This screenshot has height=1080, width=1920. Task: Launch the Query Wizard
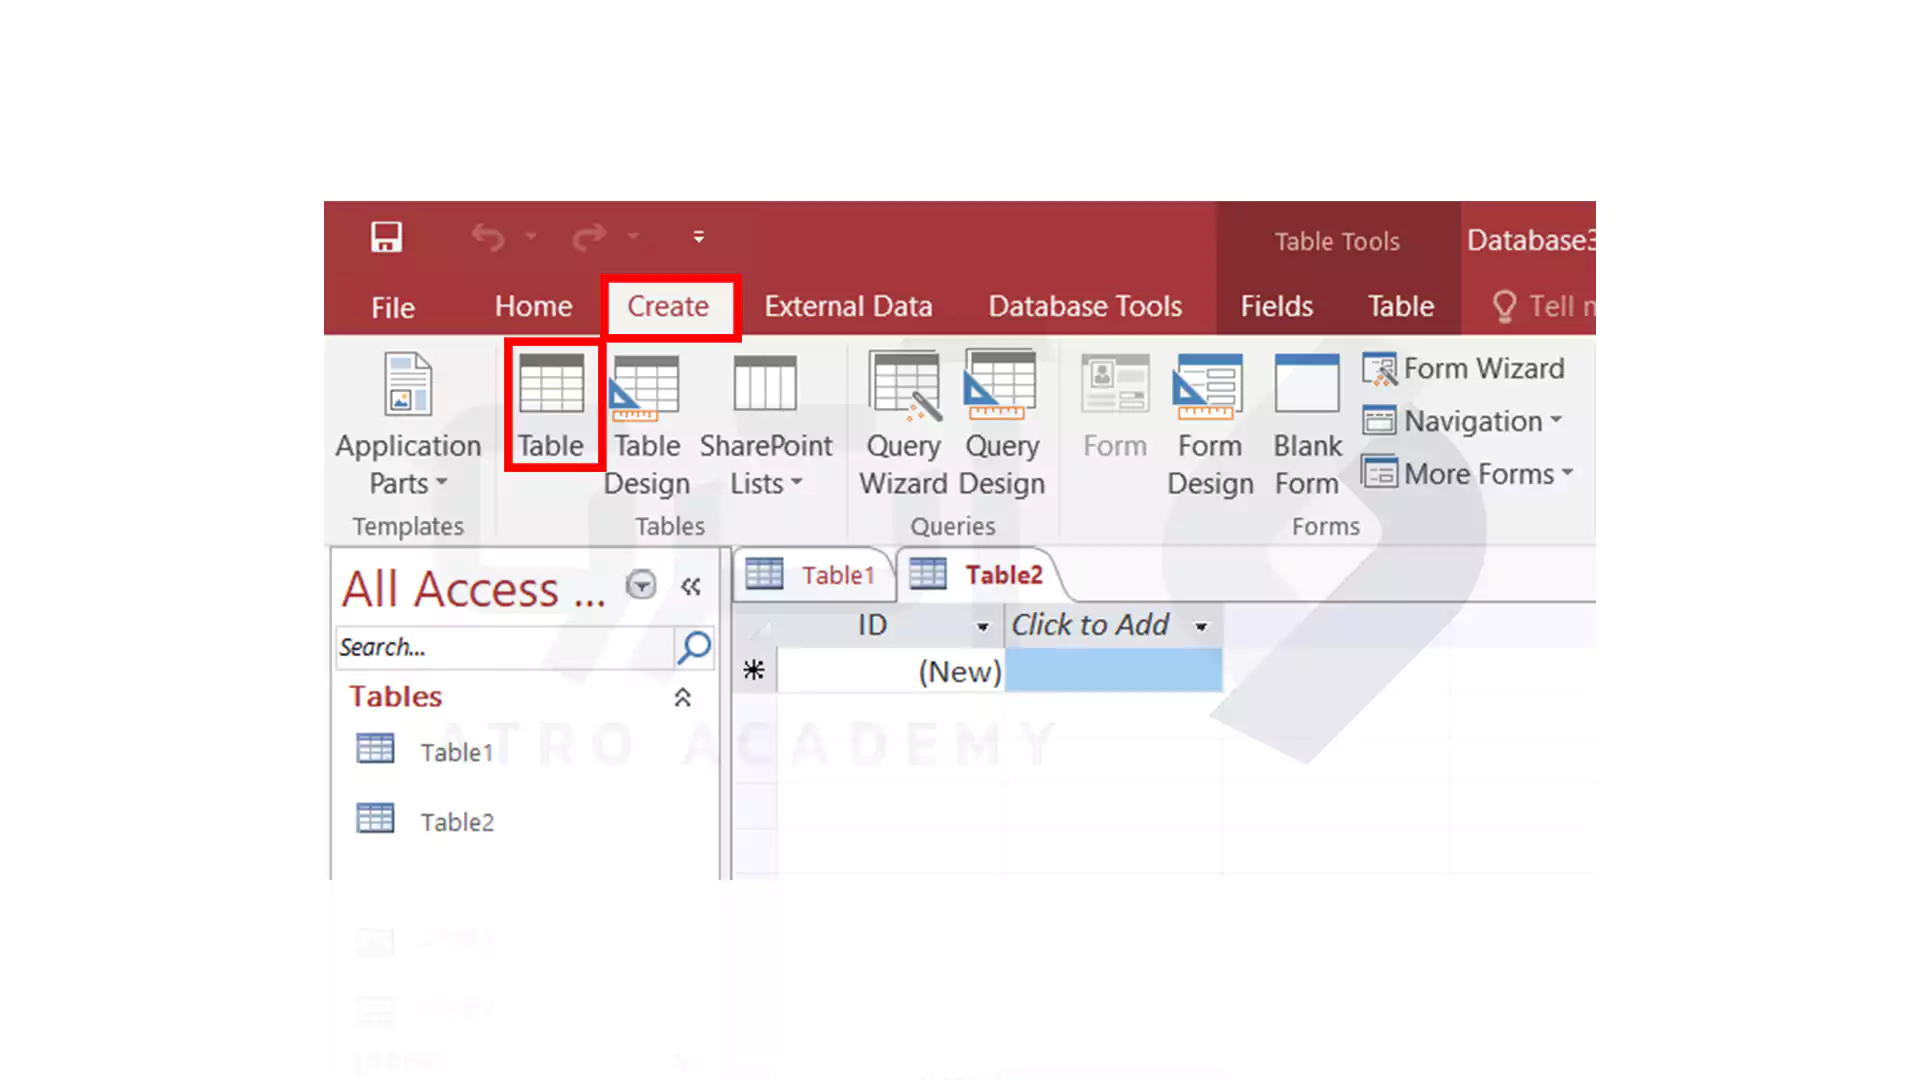point(903,424)
